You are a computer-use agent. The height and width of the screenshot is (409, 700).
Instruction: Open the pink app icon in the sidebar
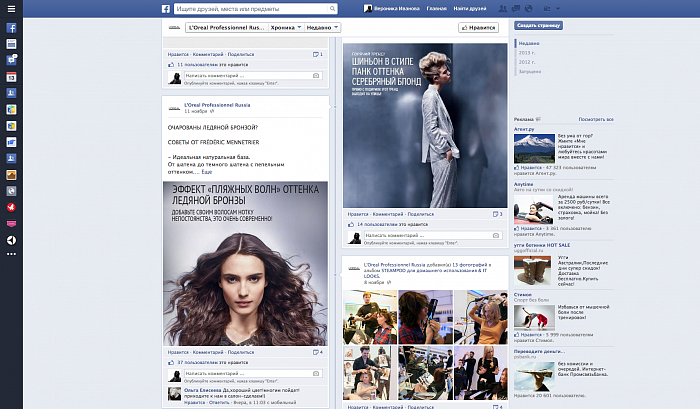click(11, 224)
